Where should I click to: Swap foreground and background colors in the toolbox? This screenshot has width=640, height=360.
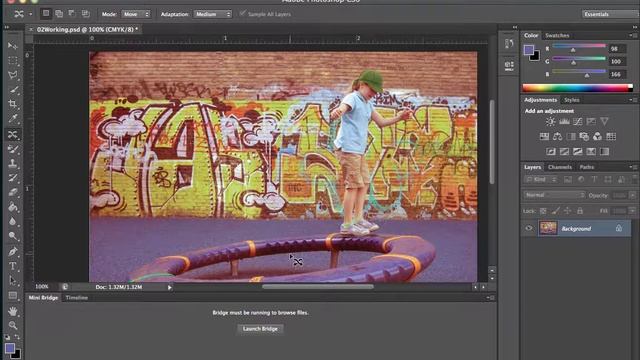[x=17, y=337]
